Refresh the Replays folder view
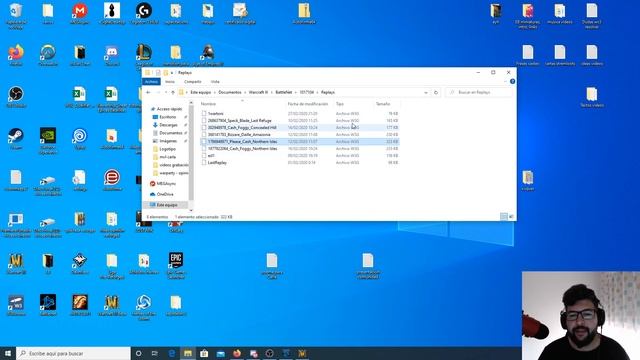640x360 pixels. [436, 93]
